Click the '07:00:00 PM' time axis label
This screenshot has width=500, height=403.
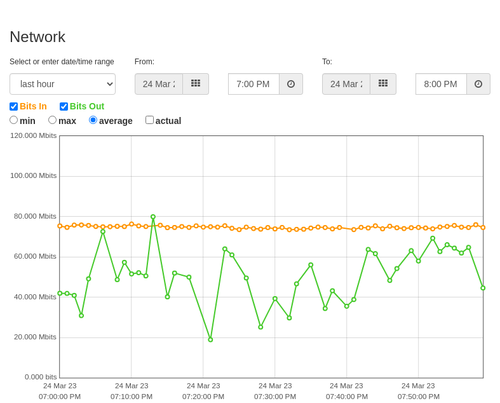tap(60, 397)
